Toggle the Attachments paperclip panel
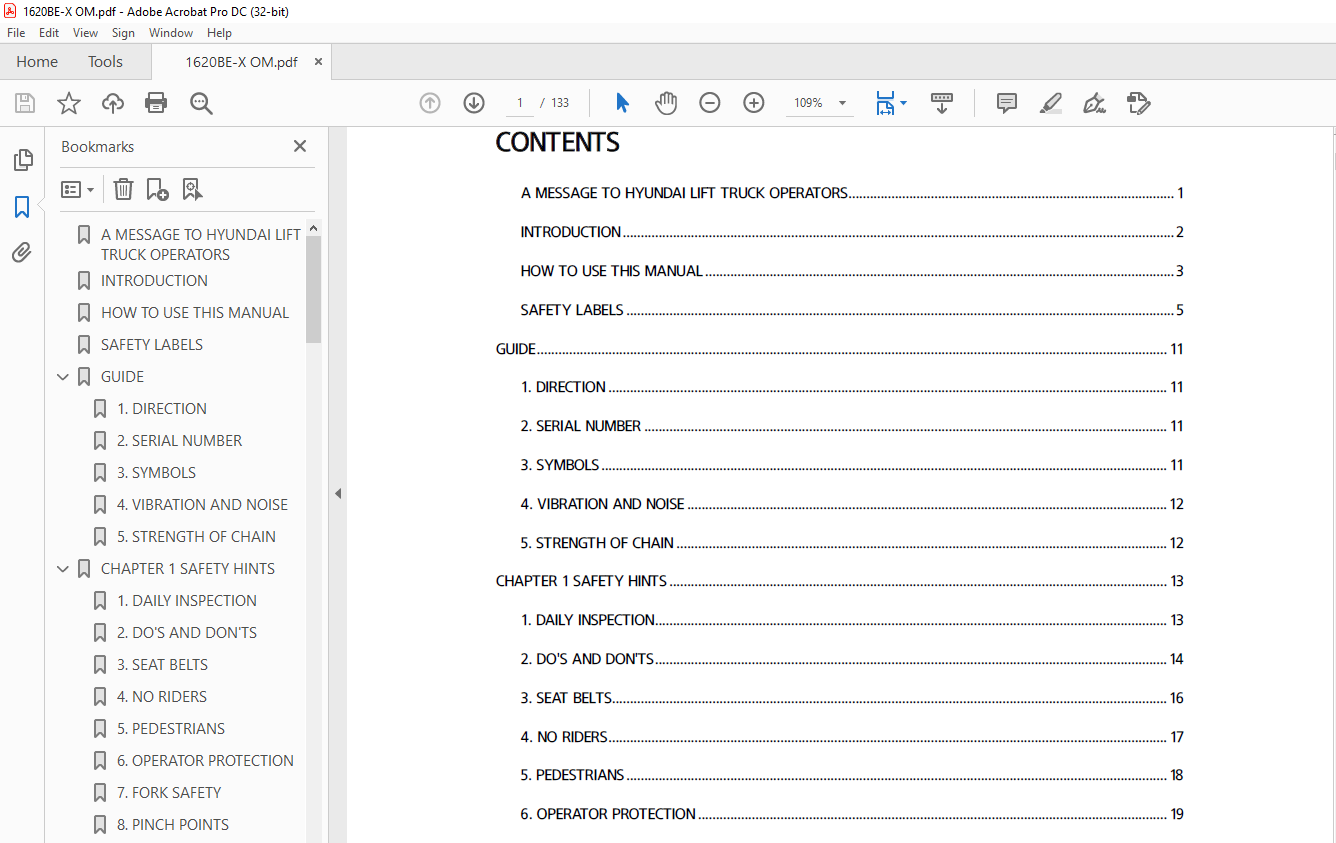 pos(22,253)
